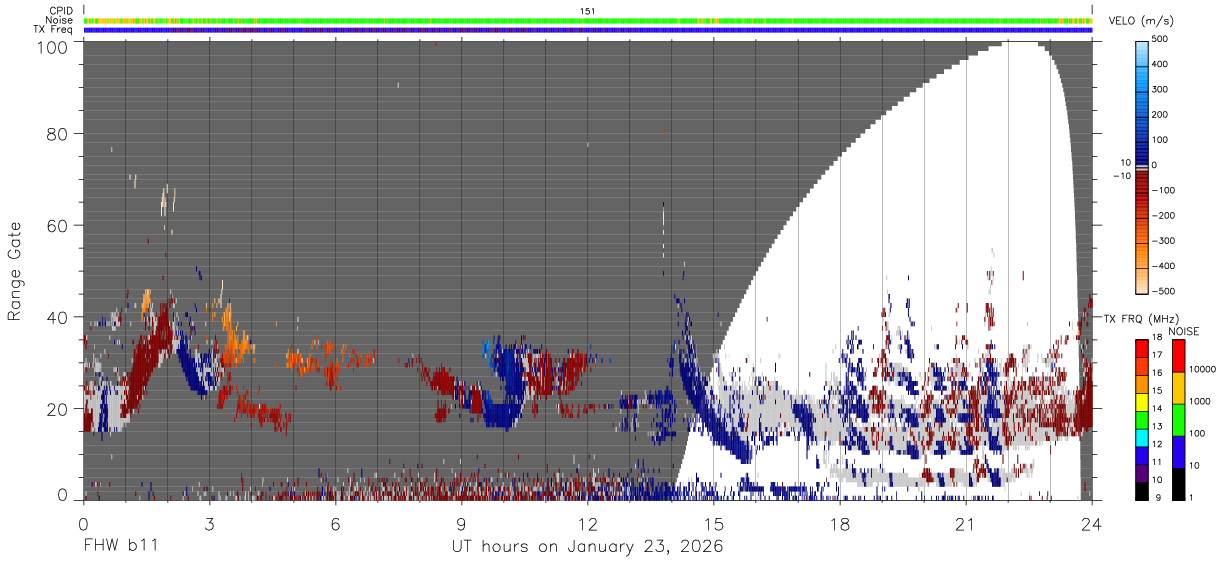Click the 9 hour tick label
Viewport: 1228px width, 567px height.
[x=461, y=523]
